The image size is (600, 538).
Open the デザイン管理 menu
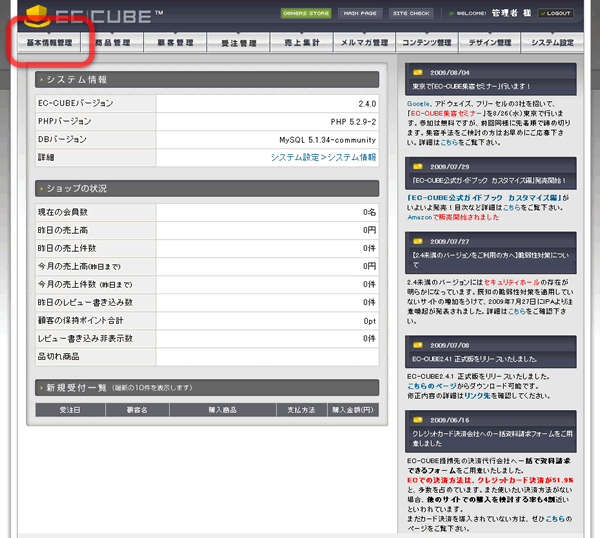click(490, 42)
